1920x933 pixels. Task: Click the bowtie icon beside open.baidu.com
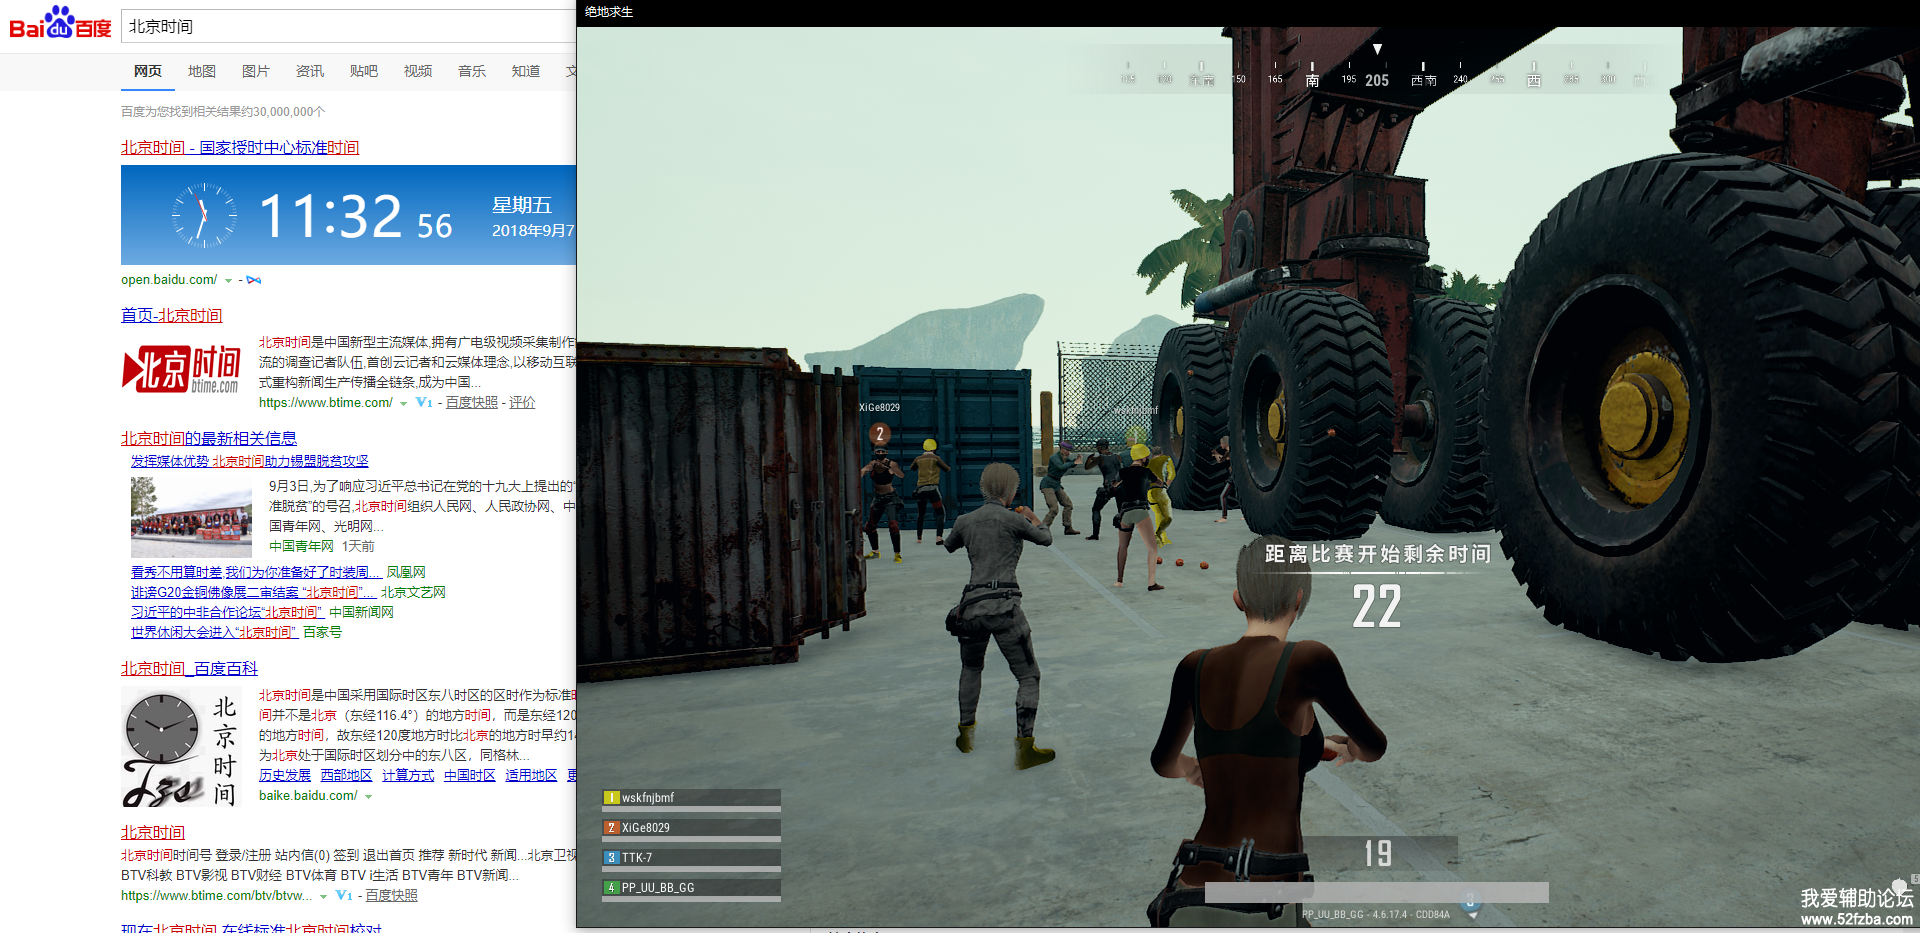point(254,280)
